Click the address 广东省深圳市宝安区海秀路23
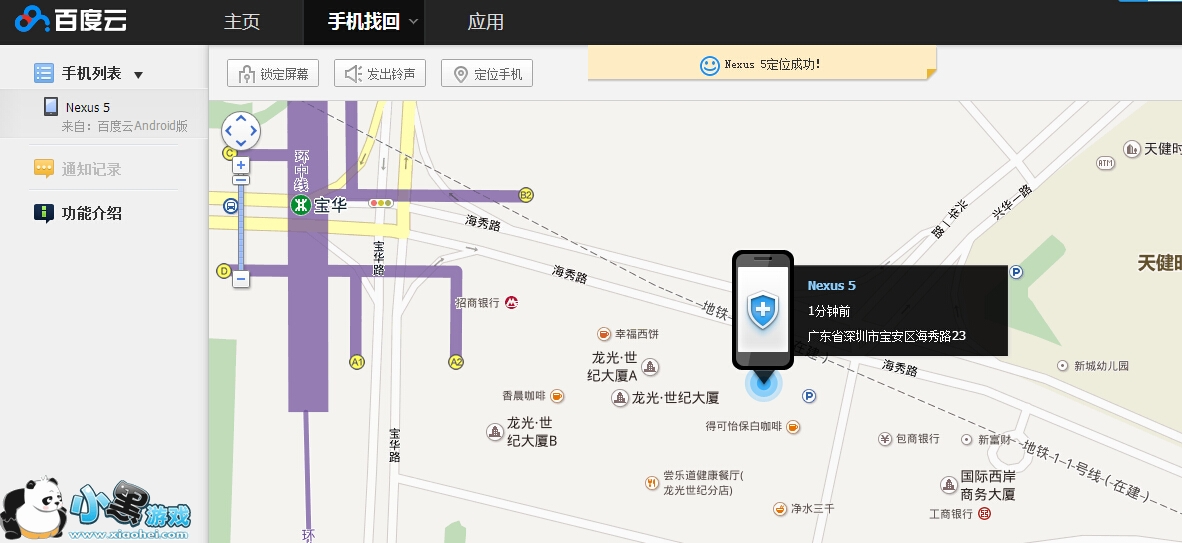 [886, 336]
